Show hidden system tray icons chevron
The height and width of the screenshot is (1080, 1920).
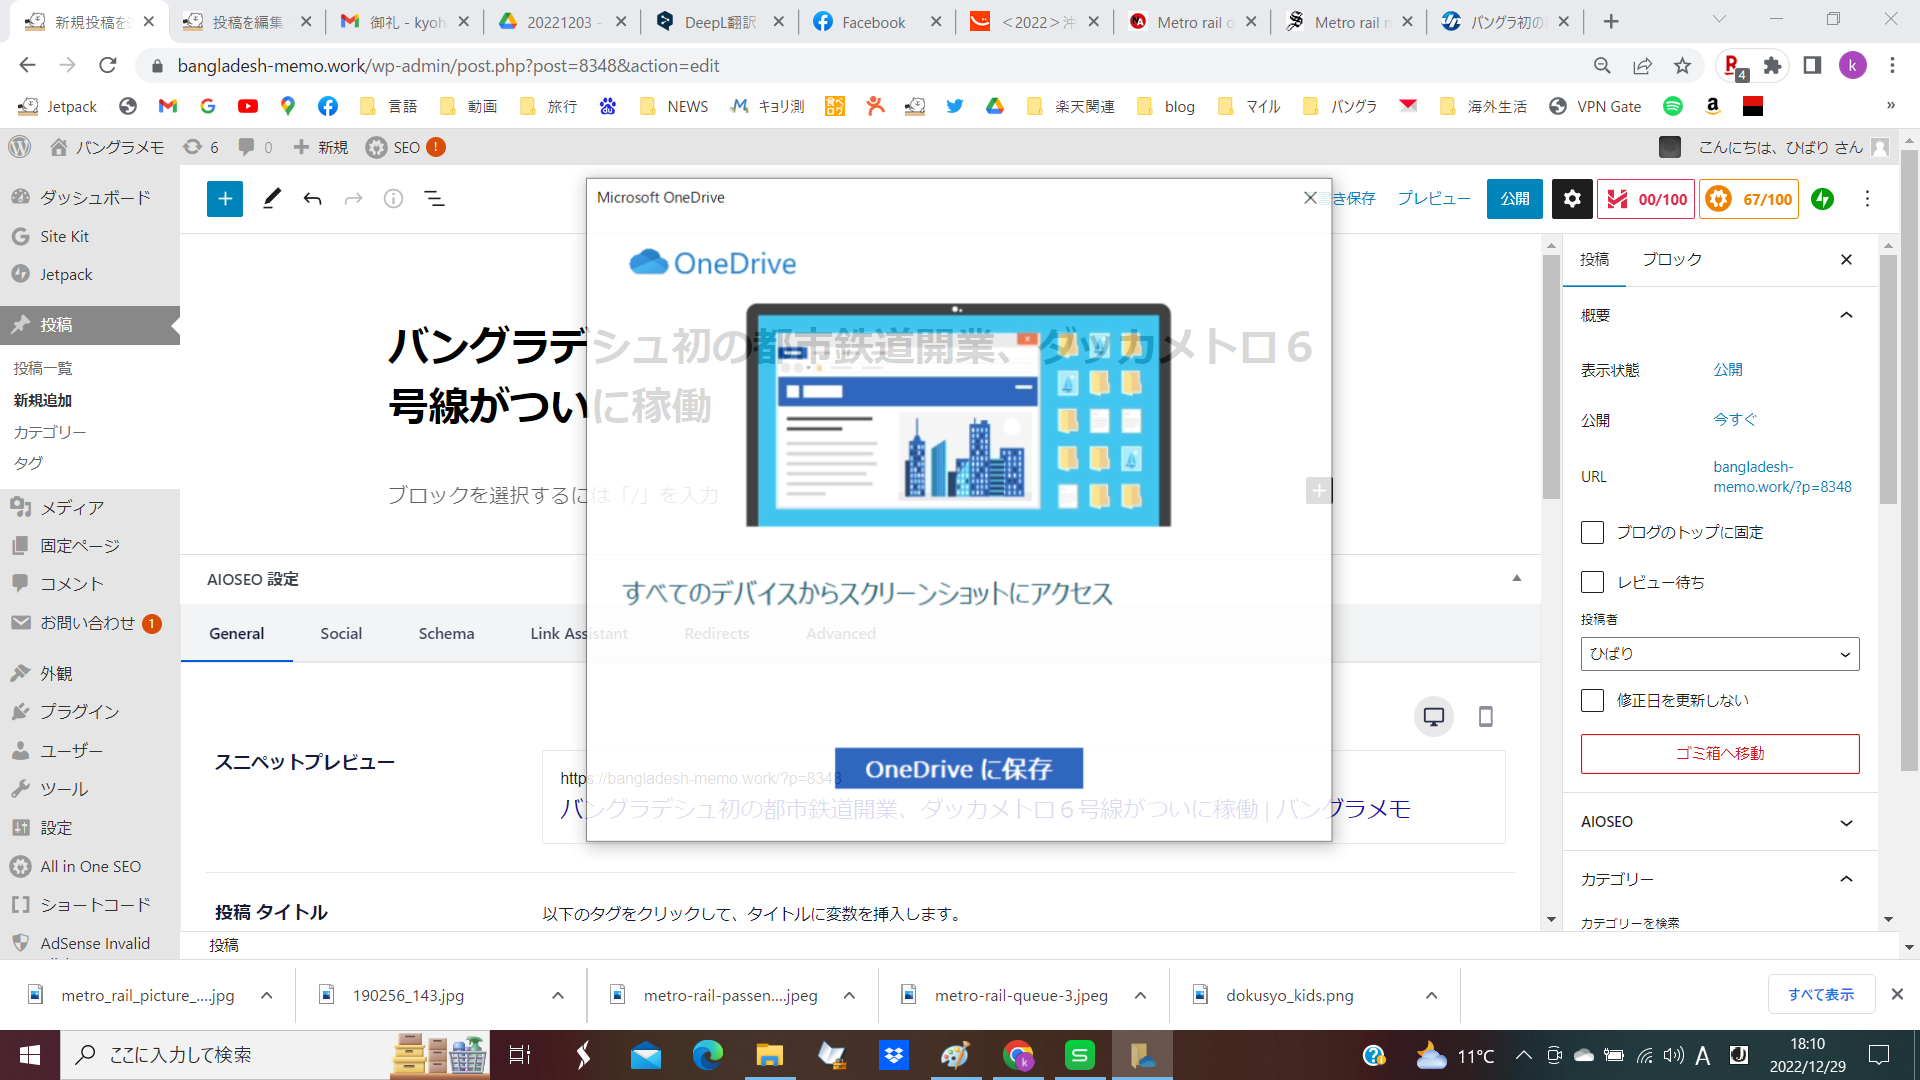coord(1523,1055)
